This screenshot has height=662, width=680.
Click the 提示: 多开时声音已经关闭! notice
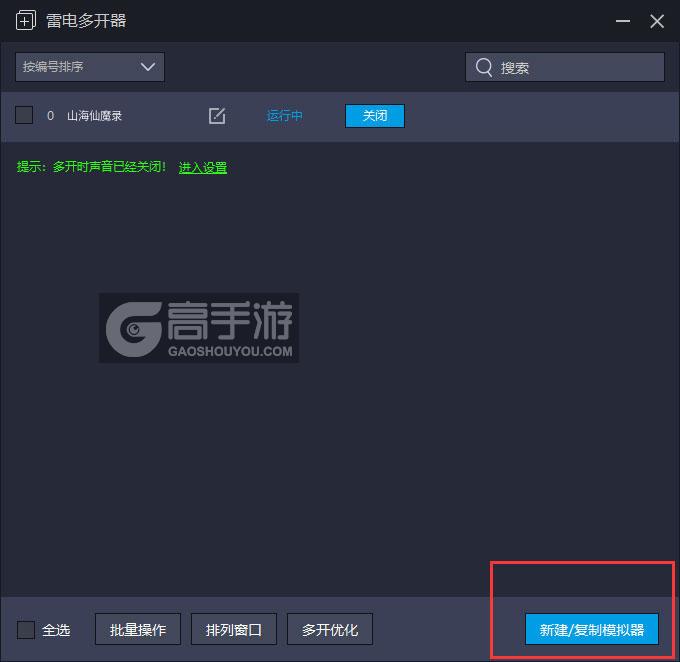(91, 167)
